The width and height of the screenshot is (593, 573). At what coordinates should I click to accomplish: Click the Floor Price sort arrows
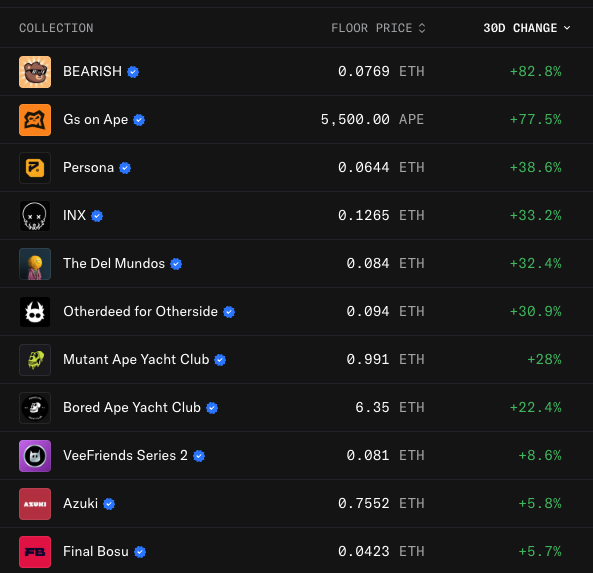tap(422, 28)
